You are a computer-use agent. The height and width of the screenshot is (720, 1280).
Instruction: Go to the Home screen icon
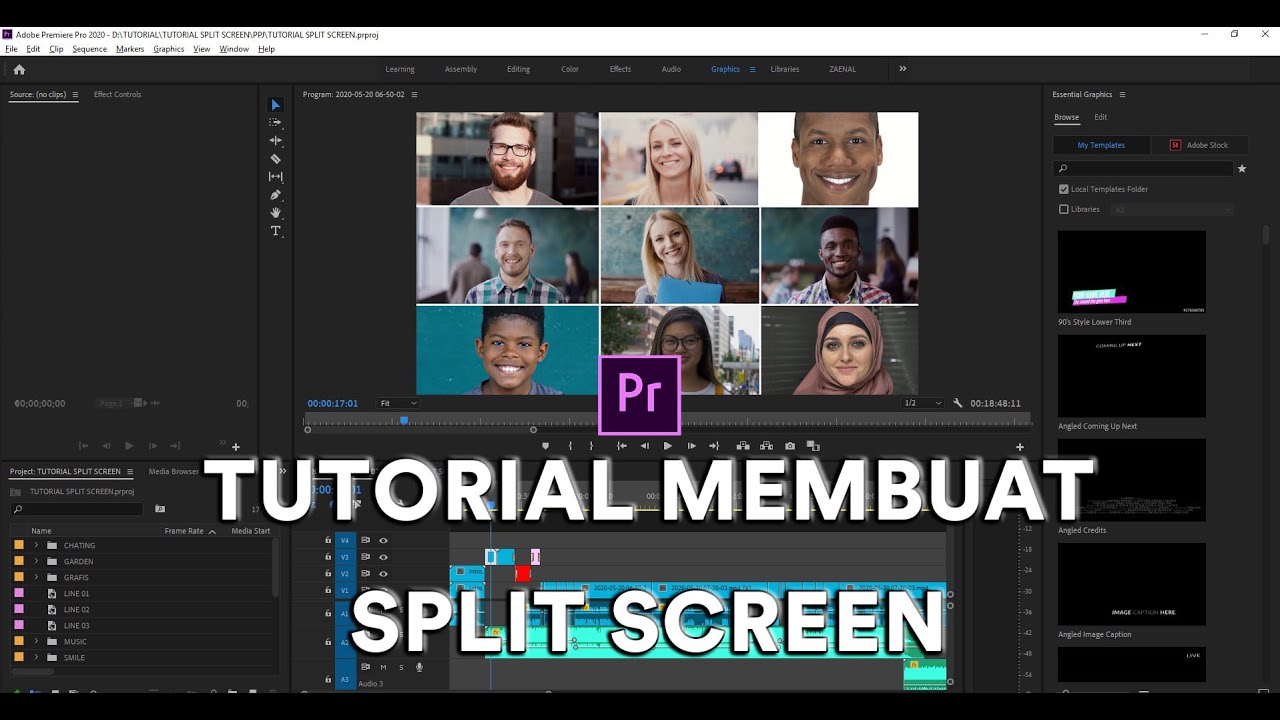pos(19,69)
